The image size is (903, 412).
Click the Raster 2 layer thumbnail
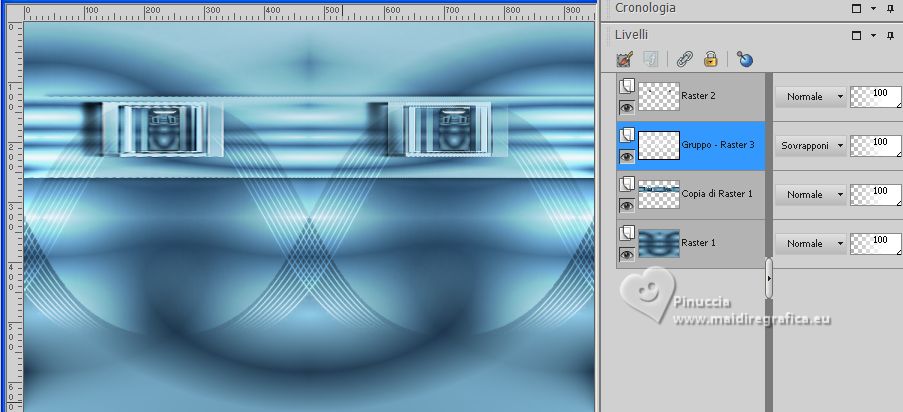(x=659, y=97)
